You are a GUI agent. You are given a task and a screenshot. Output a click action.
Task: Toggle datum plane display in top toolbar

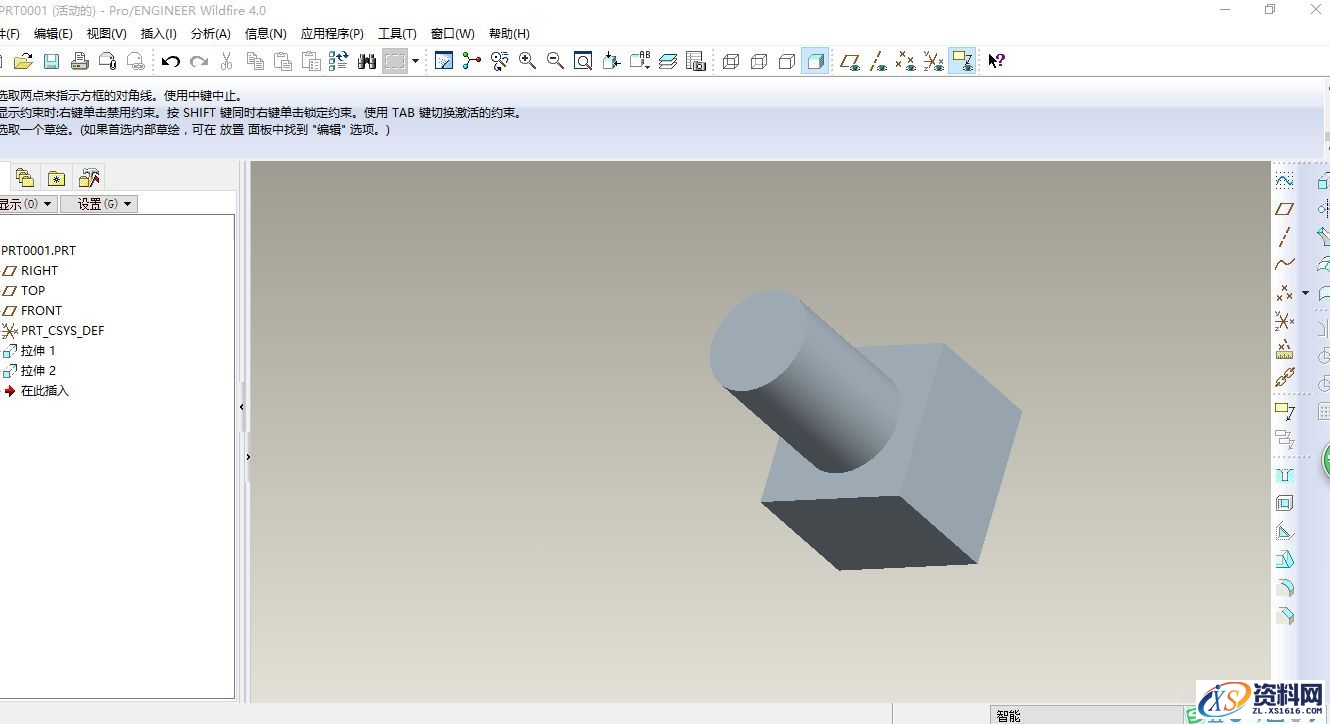[x=850, y=62]
